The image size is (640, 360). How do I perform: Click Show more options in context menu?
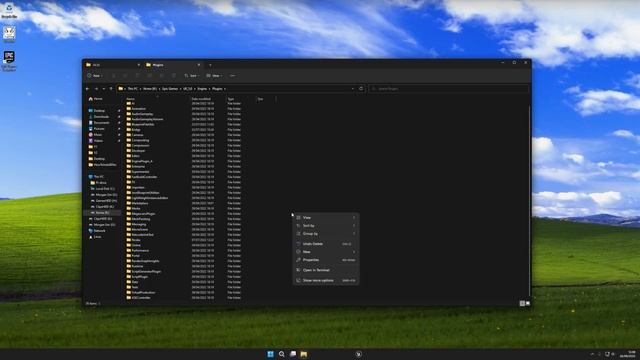tap(326, 280)
